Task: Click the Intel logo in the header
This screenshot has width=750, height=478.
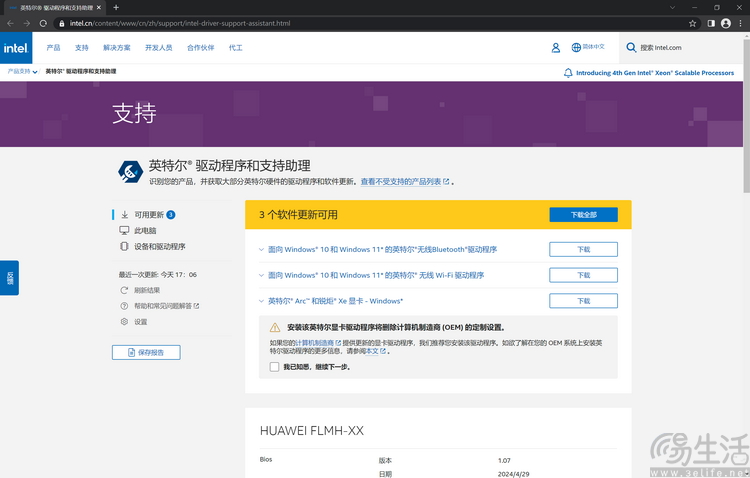Action: point(17,47)
